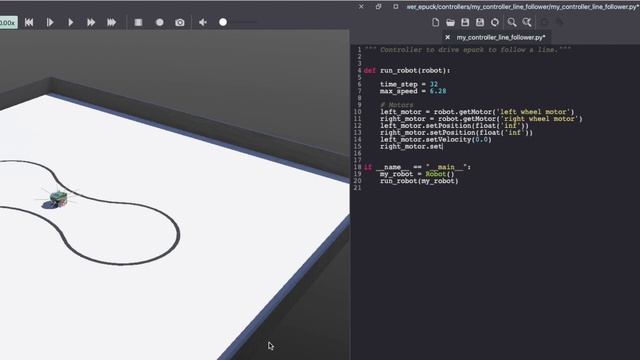Viewport: 640px width, 360px height.
Task: Save the file as a new name
Action: (x=480, y=22)
